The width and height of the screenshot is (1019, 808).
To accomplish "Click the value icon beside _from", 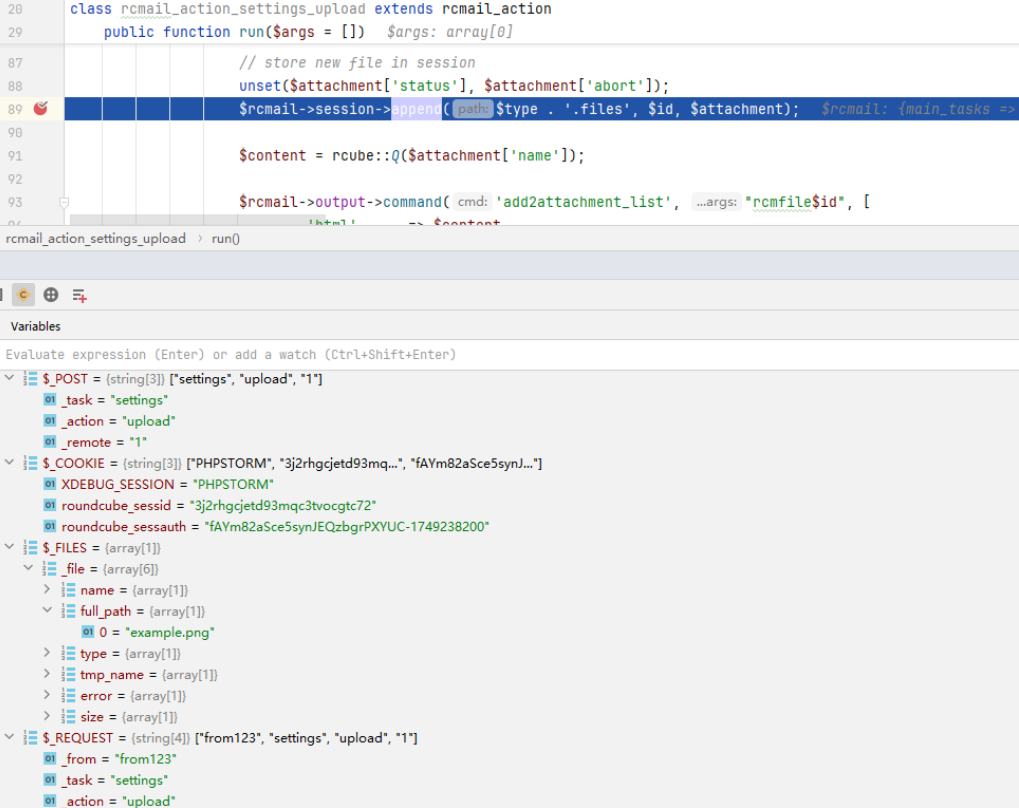I will tap(50, 759).
